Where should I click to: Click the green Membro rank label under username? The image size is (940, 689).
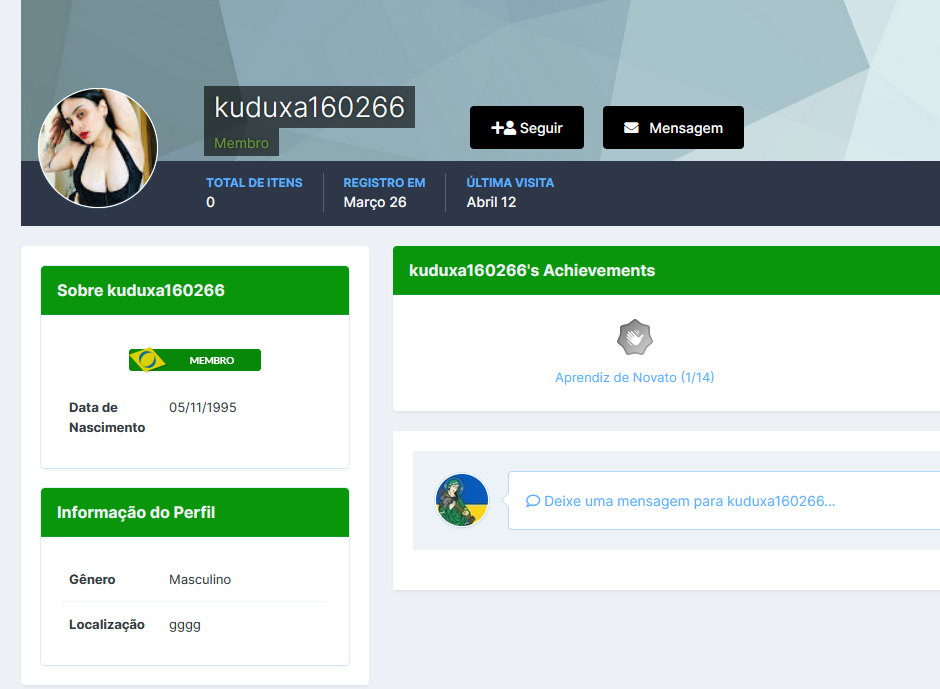click(x=241, y=143)
